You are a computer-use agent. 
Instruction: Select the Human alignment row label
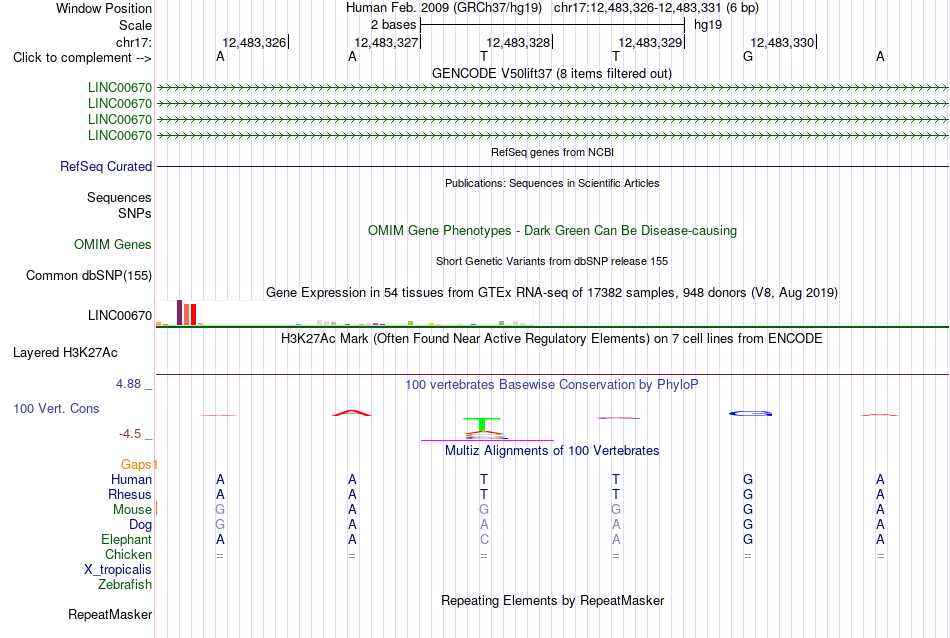[x=131, y=480]
